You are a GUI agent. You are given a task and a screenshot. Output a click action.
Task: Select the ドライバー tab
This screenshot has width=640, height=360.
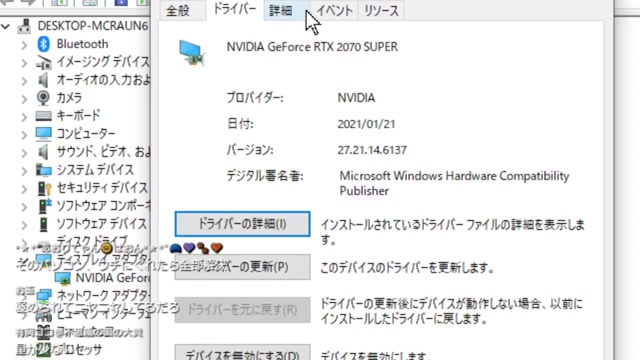(x=235, y=9)
